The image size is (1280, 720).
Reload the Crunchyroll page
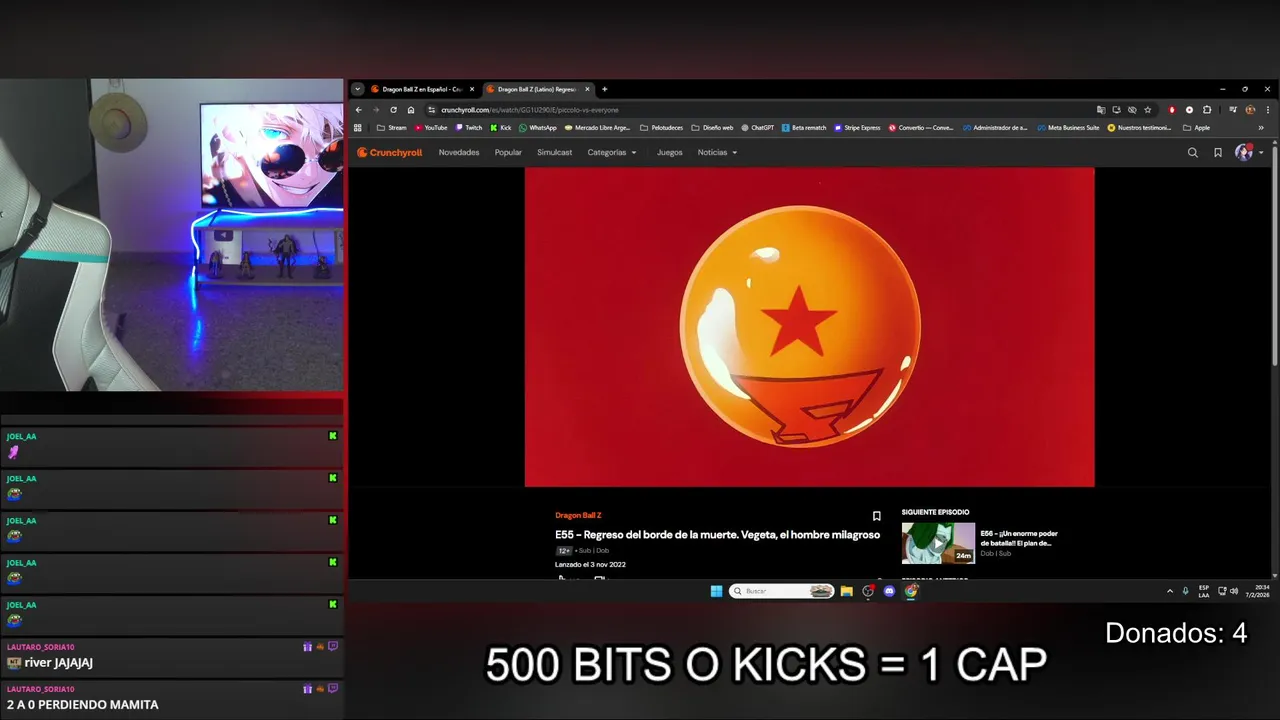(x=393, y=110)
